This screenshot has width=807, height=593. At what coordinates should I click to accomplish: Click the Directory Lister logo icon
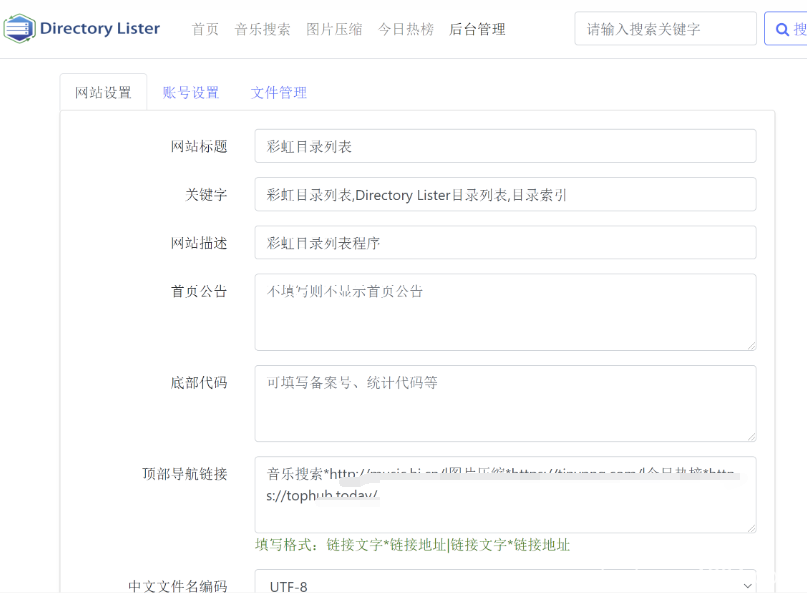(18, 29)
